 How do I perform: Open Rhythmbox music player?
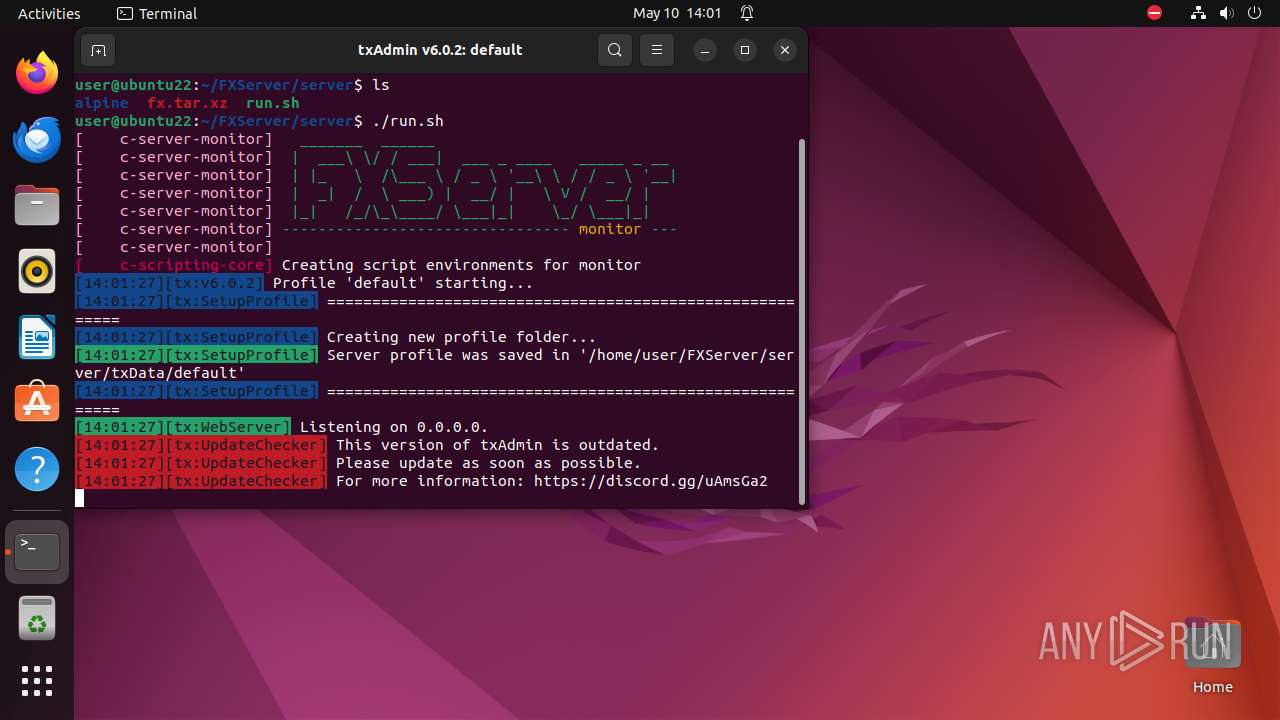click(x=37, y=271)
